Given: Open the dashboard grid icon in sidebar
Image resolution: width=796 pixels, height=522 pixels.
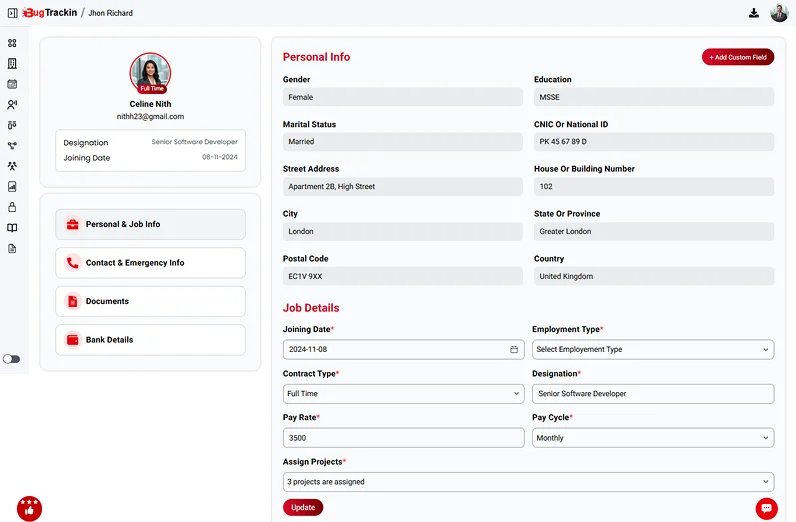Looking at the screenshot, I should [x=12, y=43].
